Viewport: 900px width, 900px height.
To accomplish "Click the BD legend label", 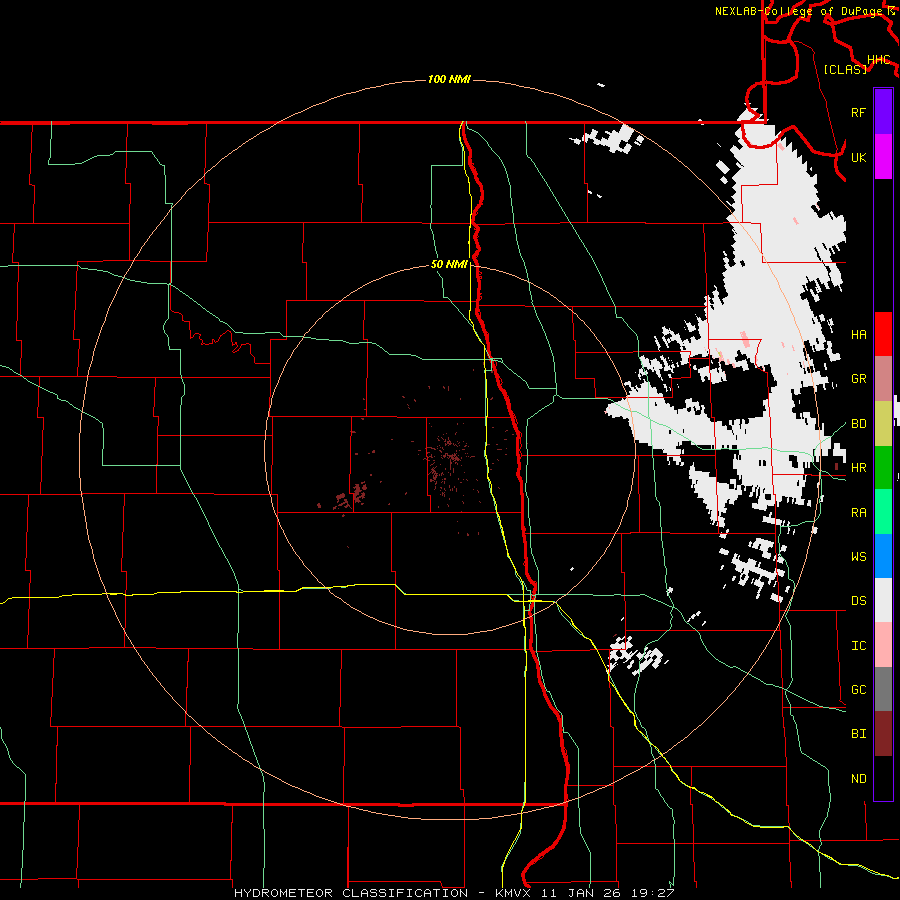I will pos(858,424).
